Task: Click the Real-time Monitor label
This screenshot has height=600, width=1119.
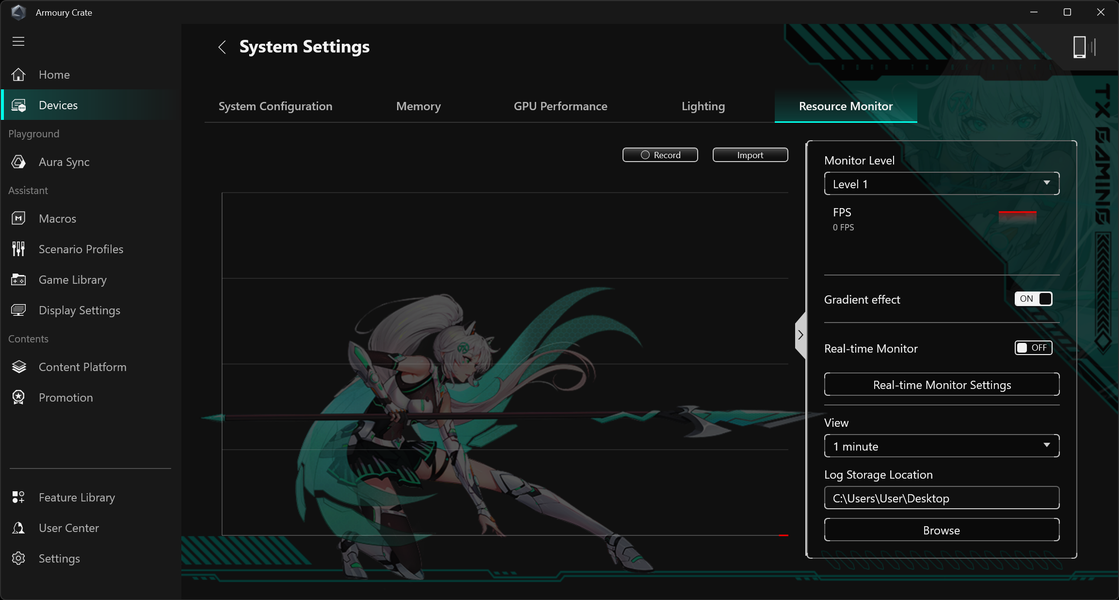Action: pyautogui.click(x=871, y=349)
